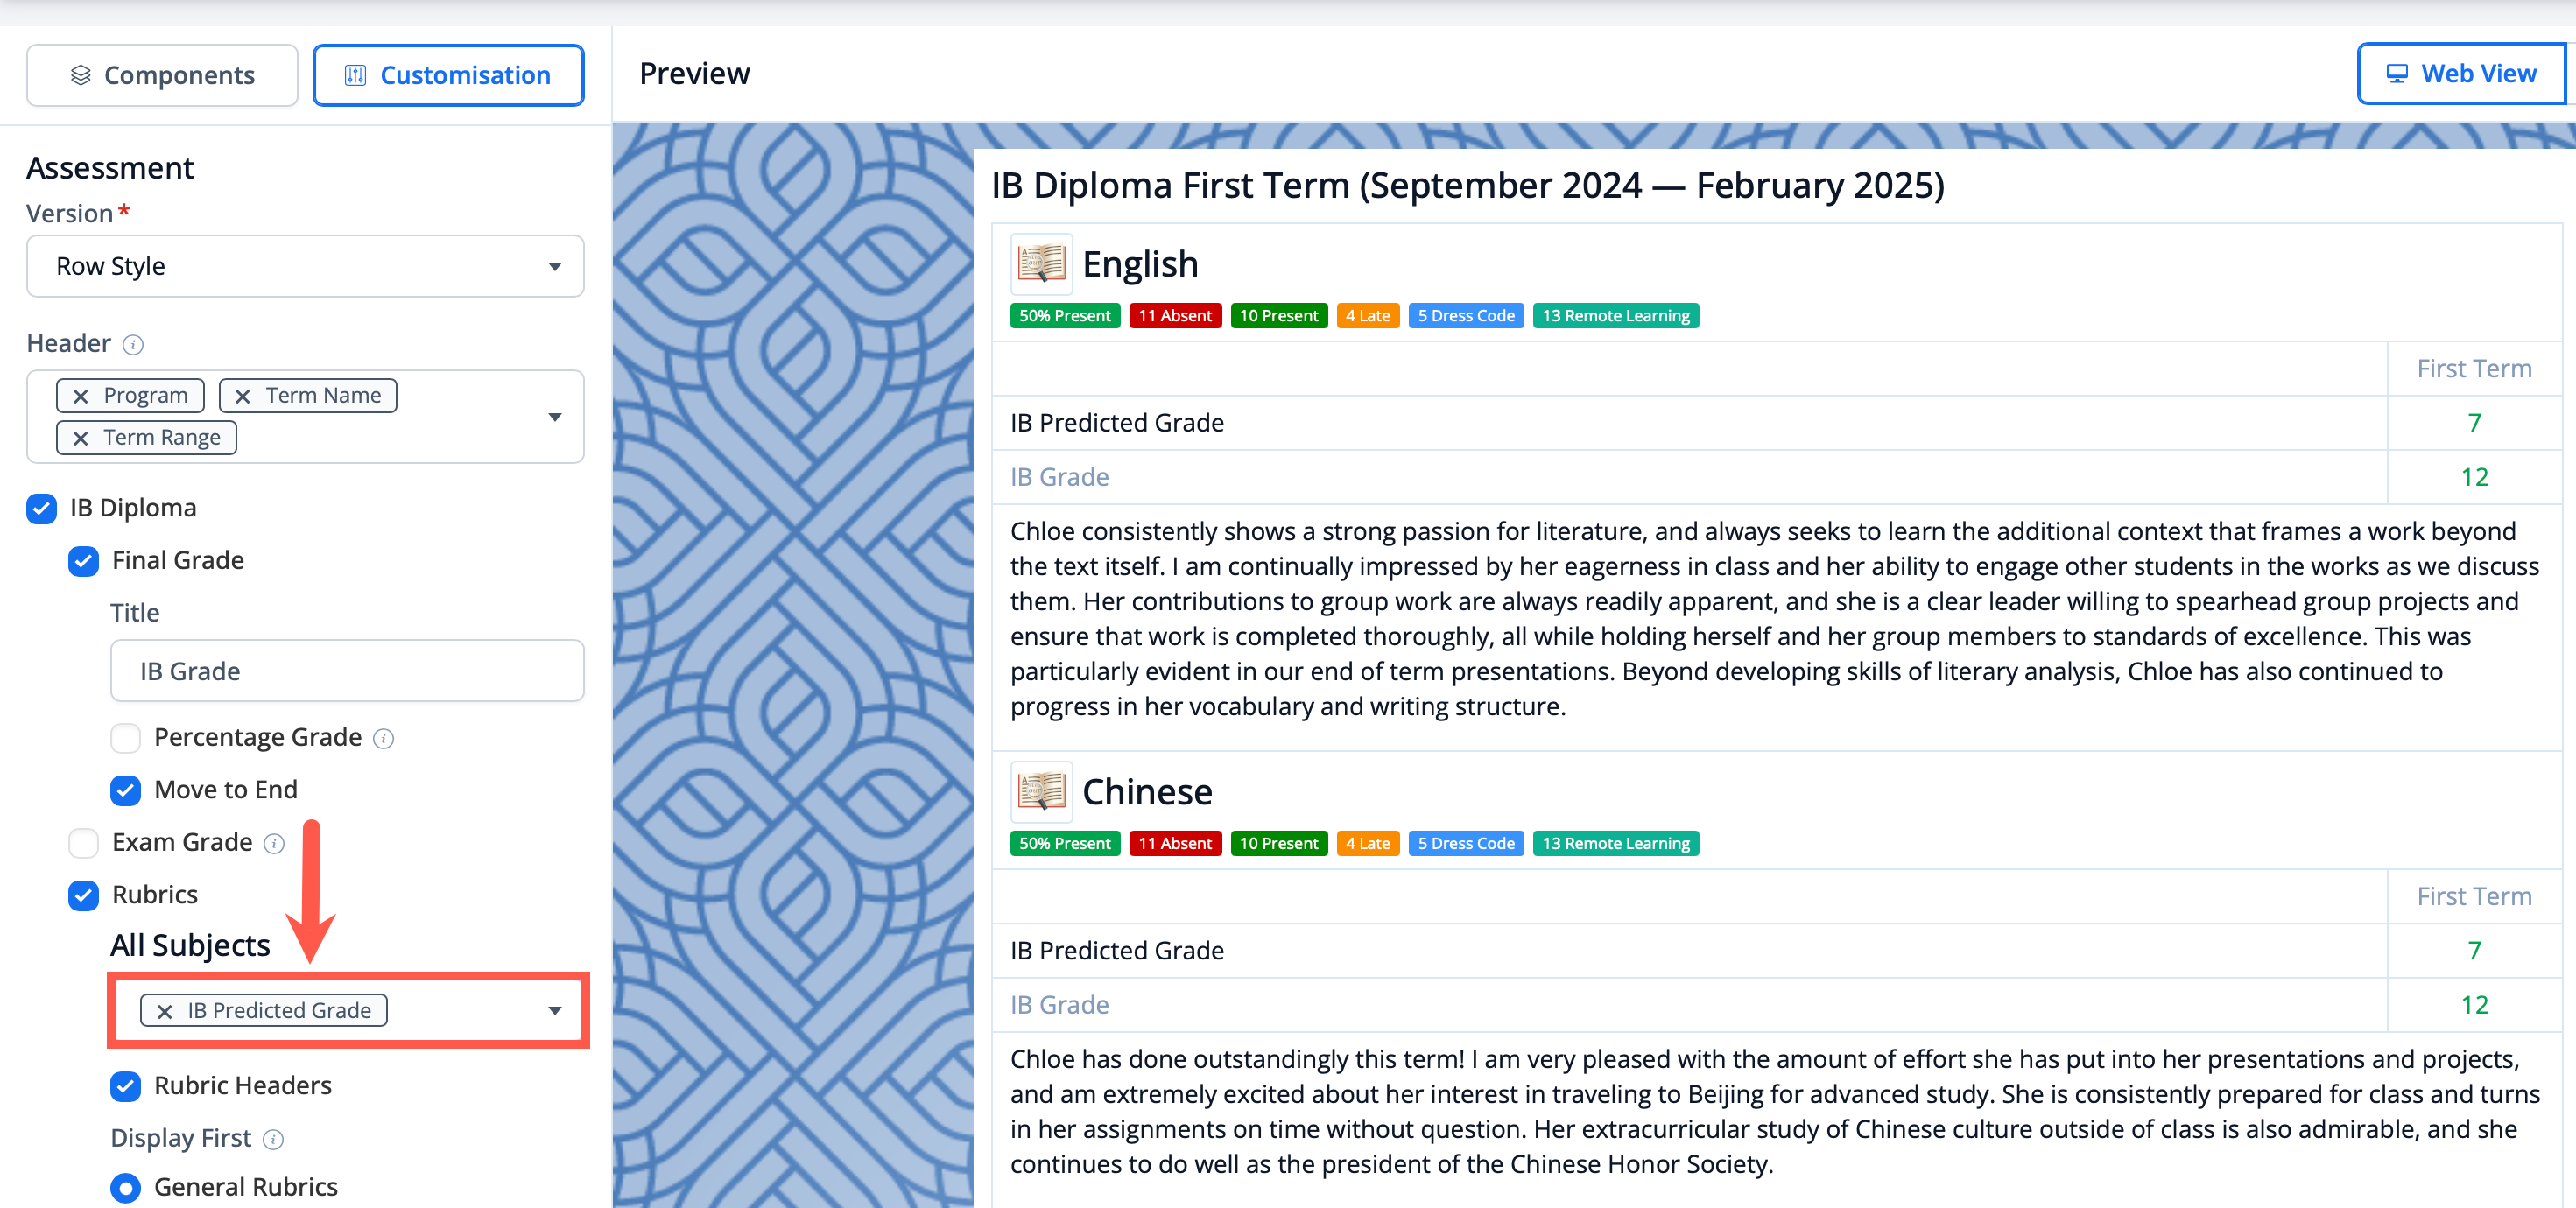Screen dimensions: 2576x1208
Task: Expand the Header tags dropdown
Action: (x=555, y=417)
